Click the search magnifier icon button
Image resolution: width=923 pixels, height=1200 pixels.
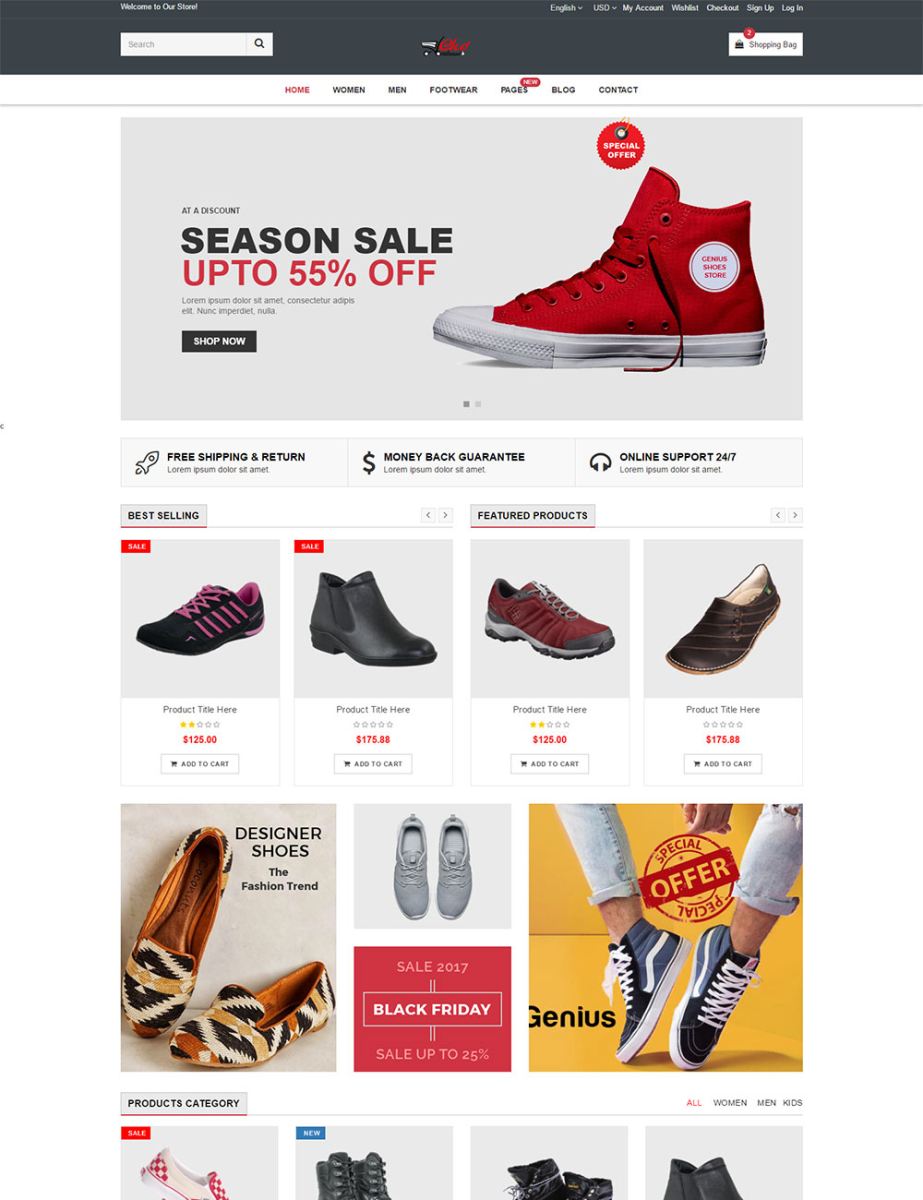point(259,44)
